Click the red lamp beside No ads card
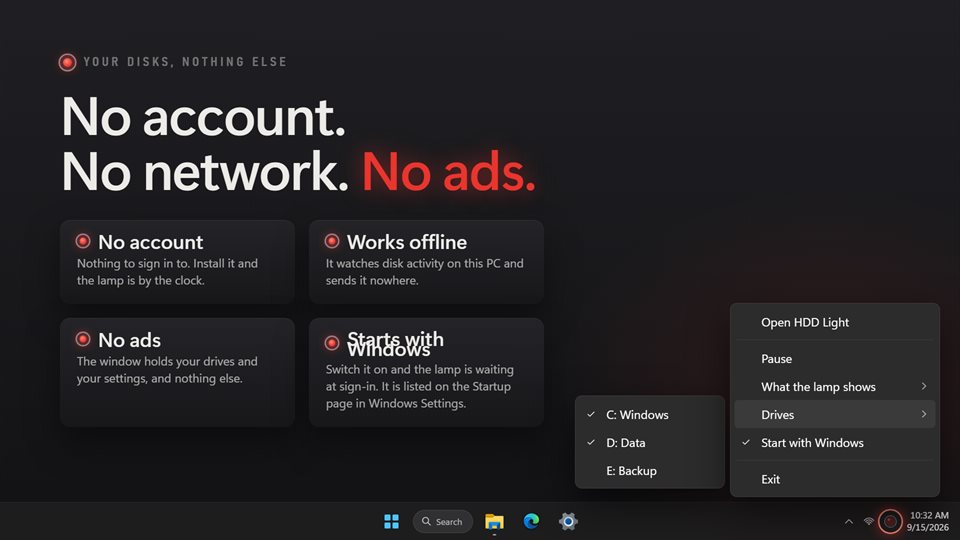 83,339
